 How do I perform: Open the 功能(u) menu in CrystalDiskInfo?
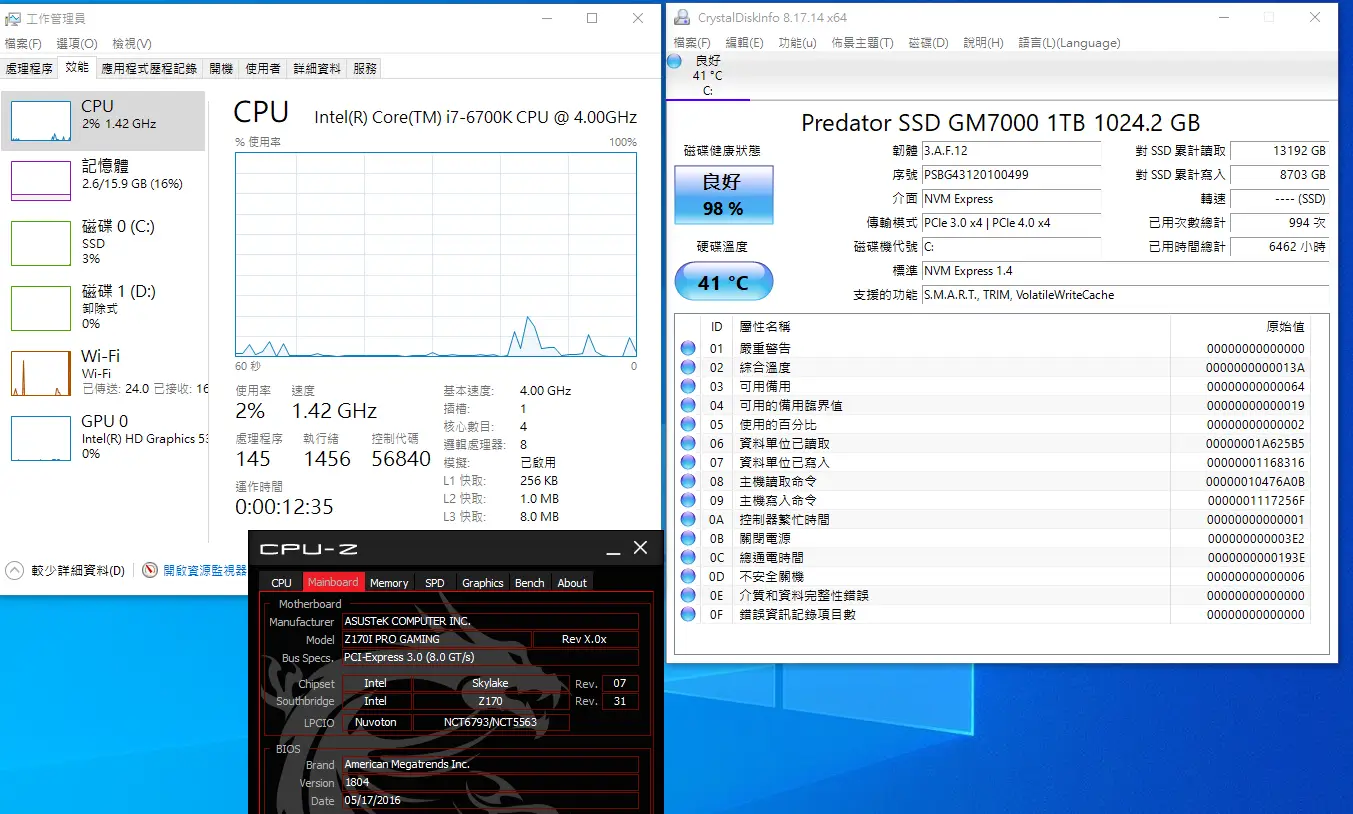pyautogui.click(x=797, y=43)
